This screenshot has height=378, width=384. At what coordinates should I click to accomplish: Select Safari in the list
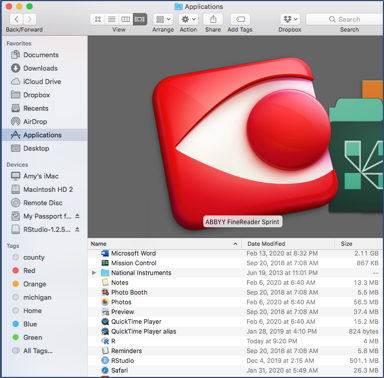pyautogui.click(x=236, y=370)
